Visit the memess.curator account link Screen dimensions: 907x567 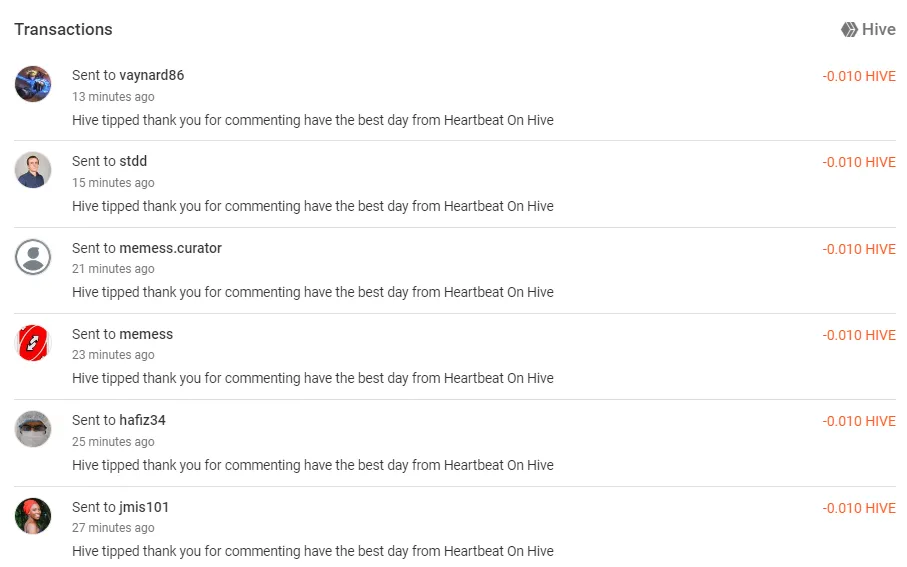click(171, 248)
